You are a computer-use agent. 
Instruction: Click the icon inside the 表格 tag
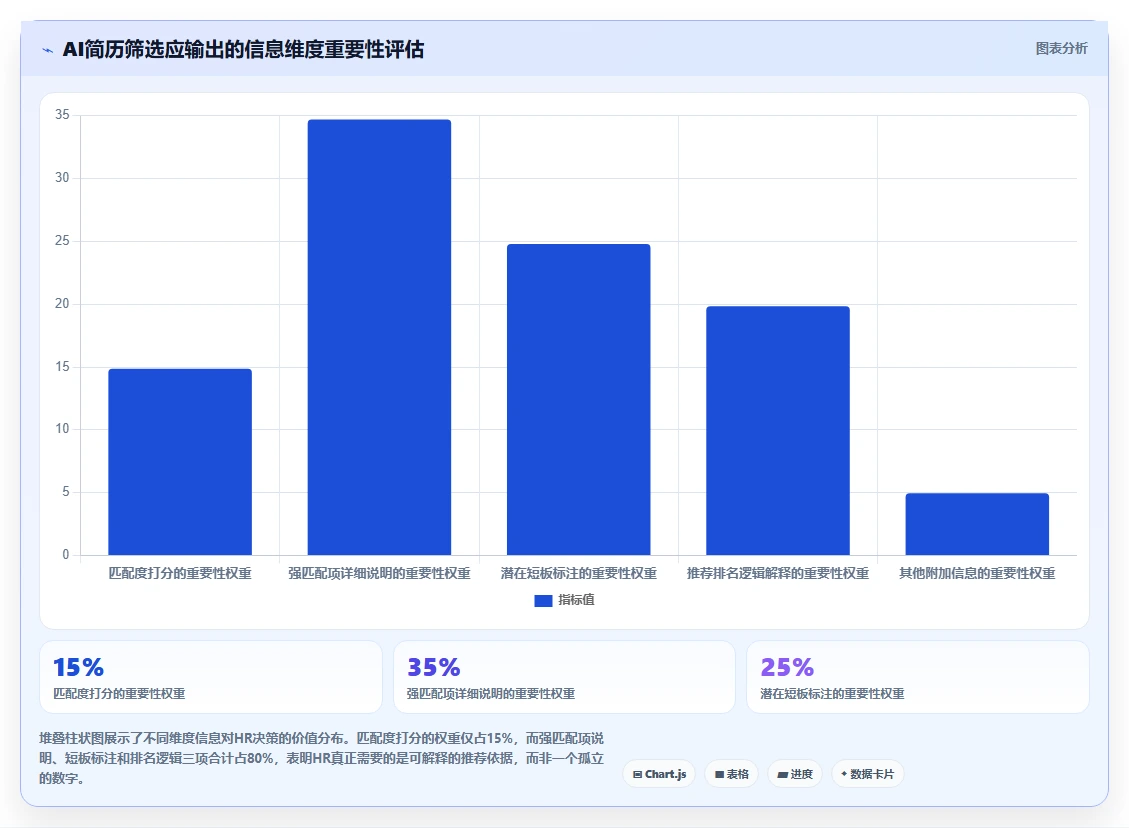click(719, 775)
